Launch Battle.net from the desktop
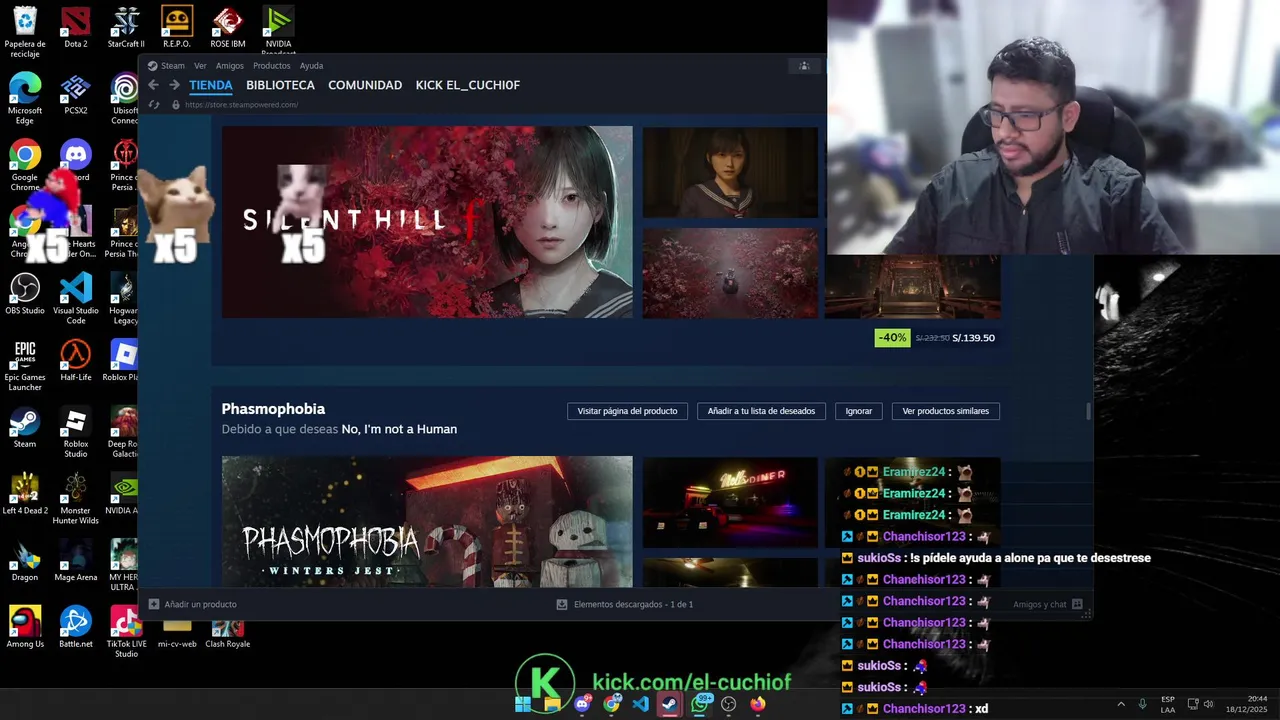 point(75,627)
